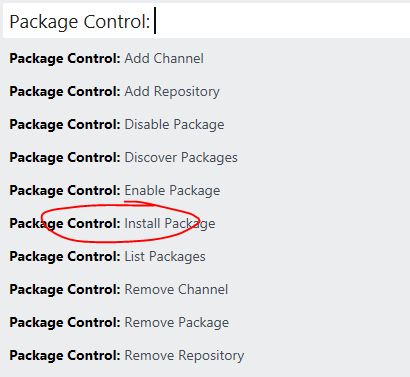
Task: Click the 'Enable Package' text label
Action: (172, 191)
